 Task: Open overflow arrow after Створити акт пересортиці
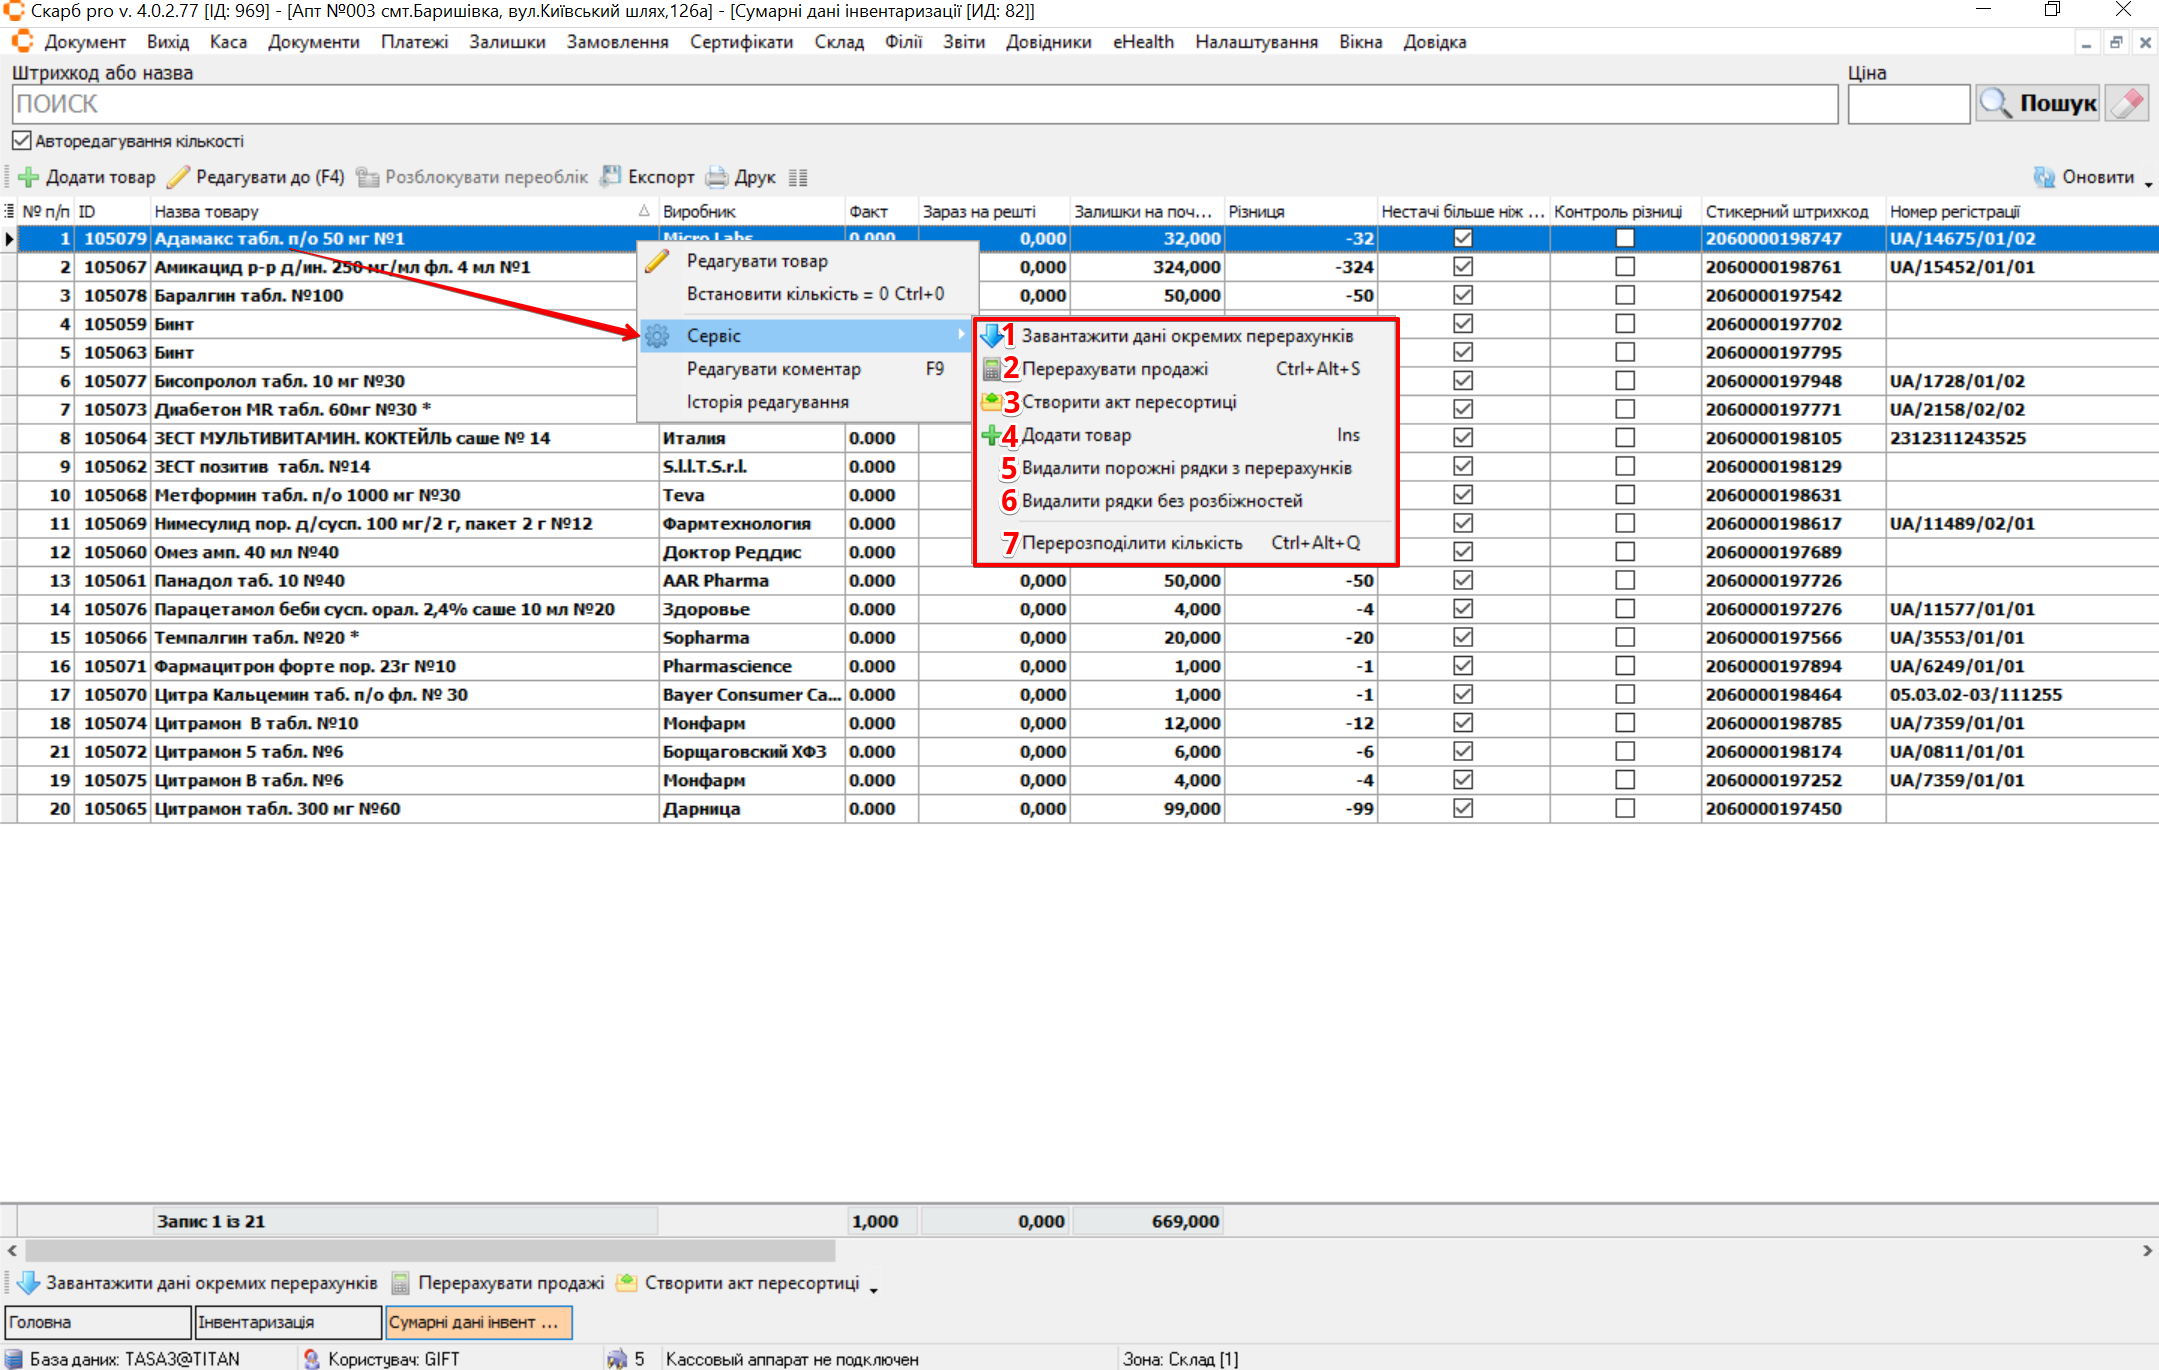click(x=873, y=1290)
